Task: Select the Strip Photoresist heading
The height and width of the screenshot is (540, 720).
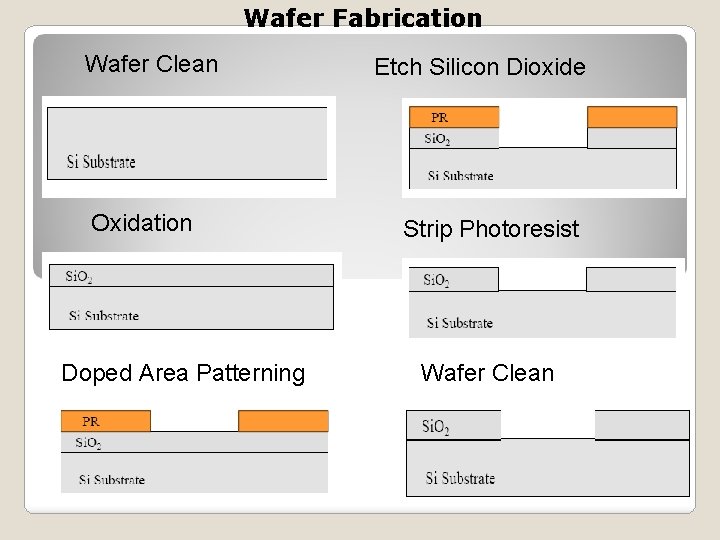Action: click(490, 229)
